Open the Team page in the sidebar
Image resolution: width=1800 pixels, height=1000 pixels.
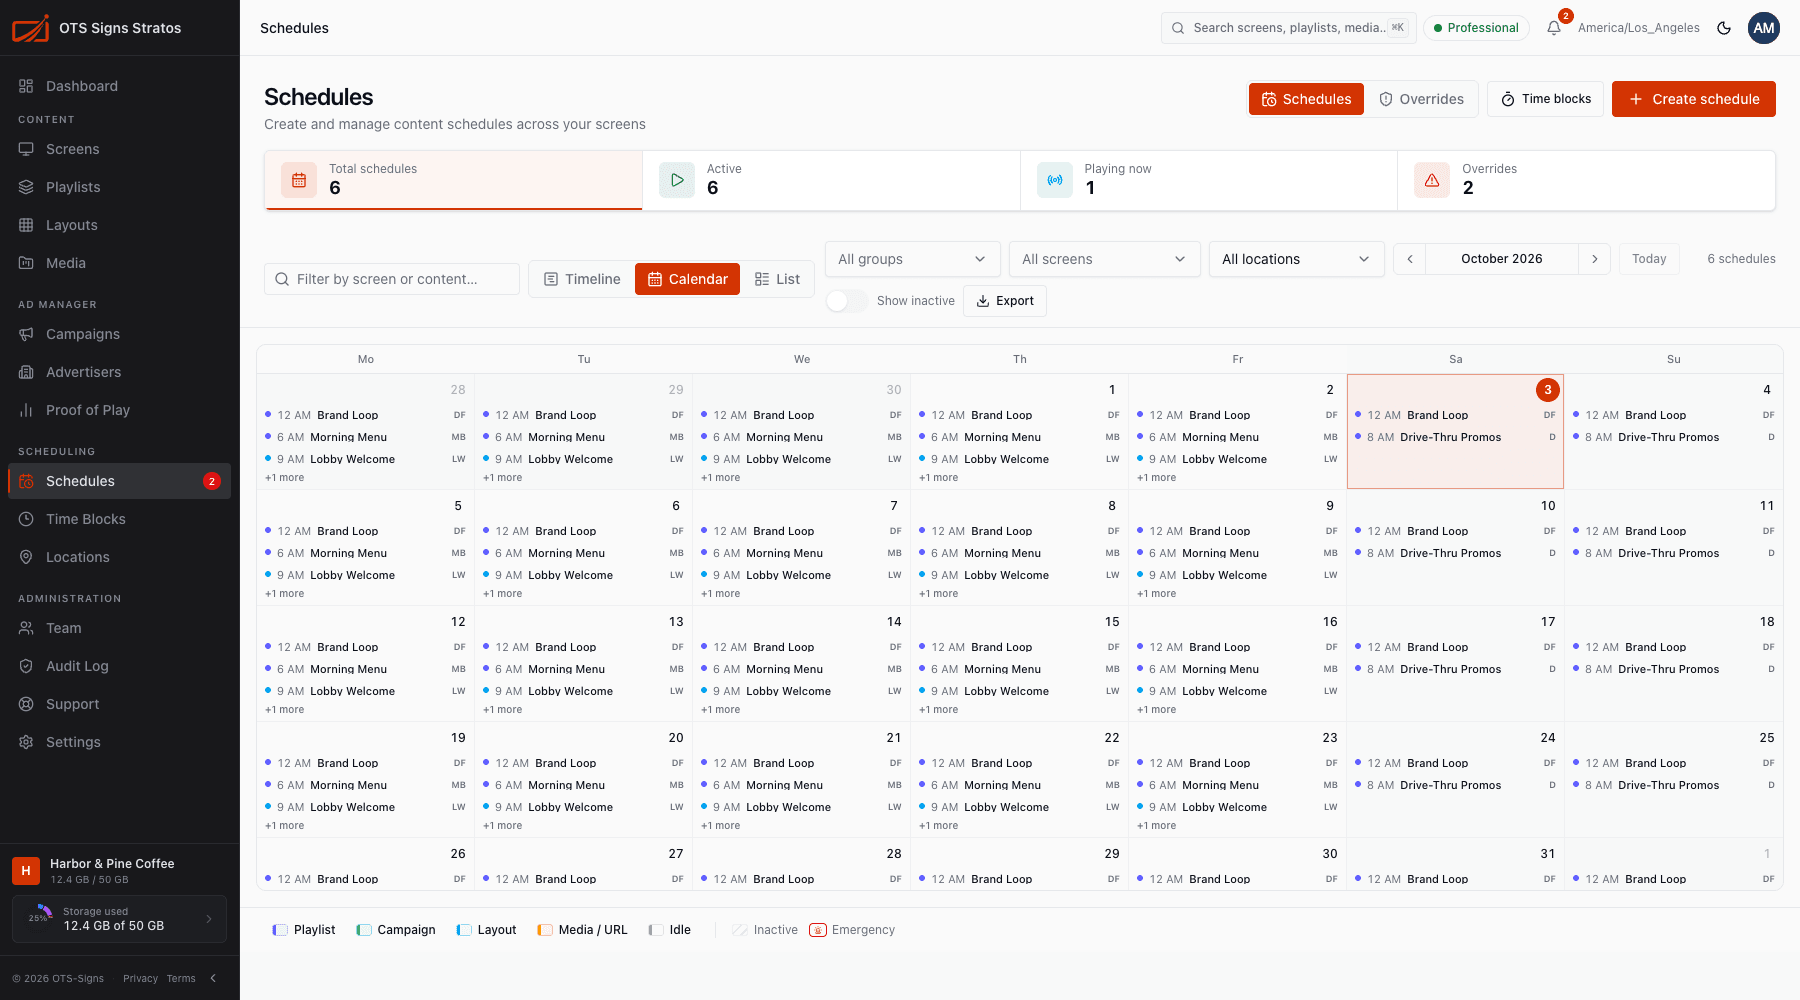120,628
